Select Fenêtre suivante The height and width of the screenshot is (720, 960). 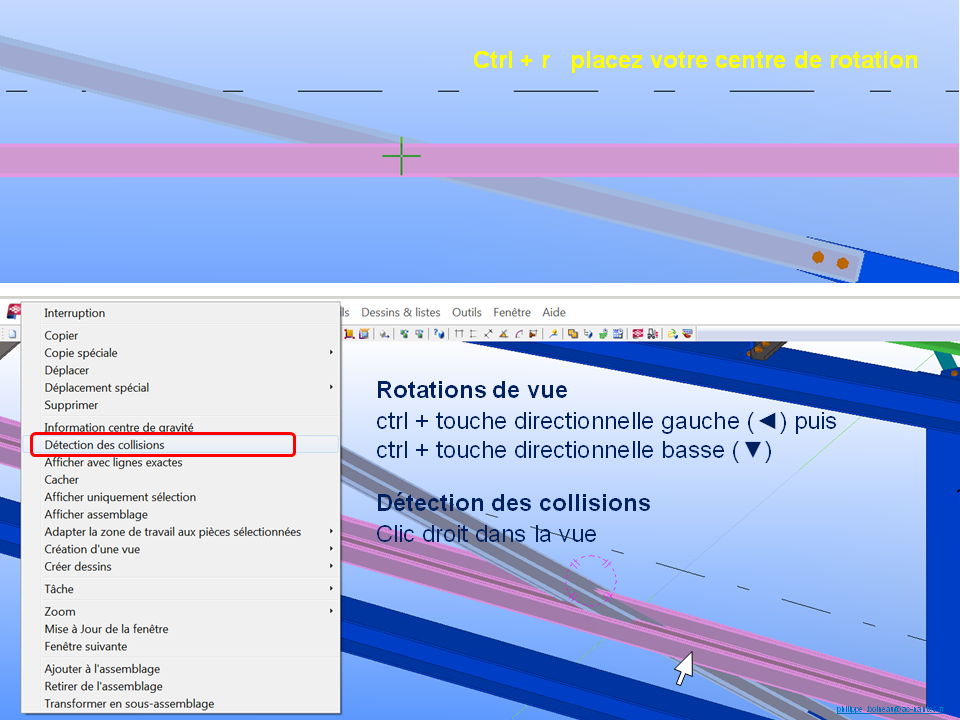[x=181, y=647]
